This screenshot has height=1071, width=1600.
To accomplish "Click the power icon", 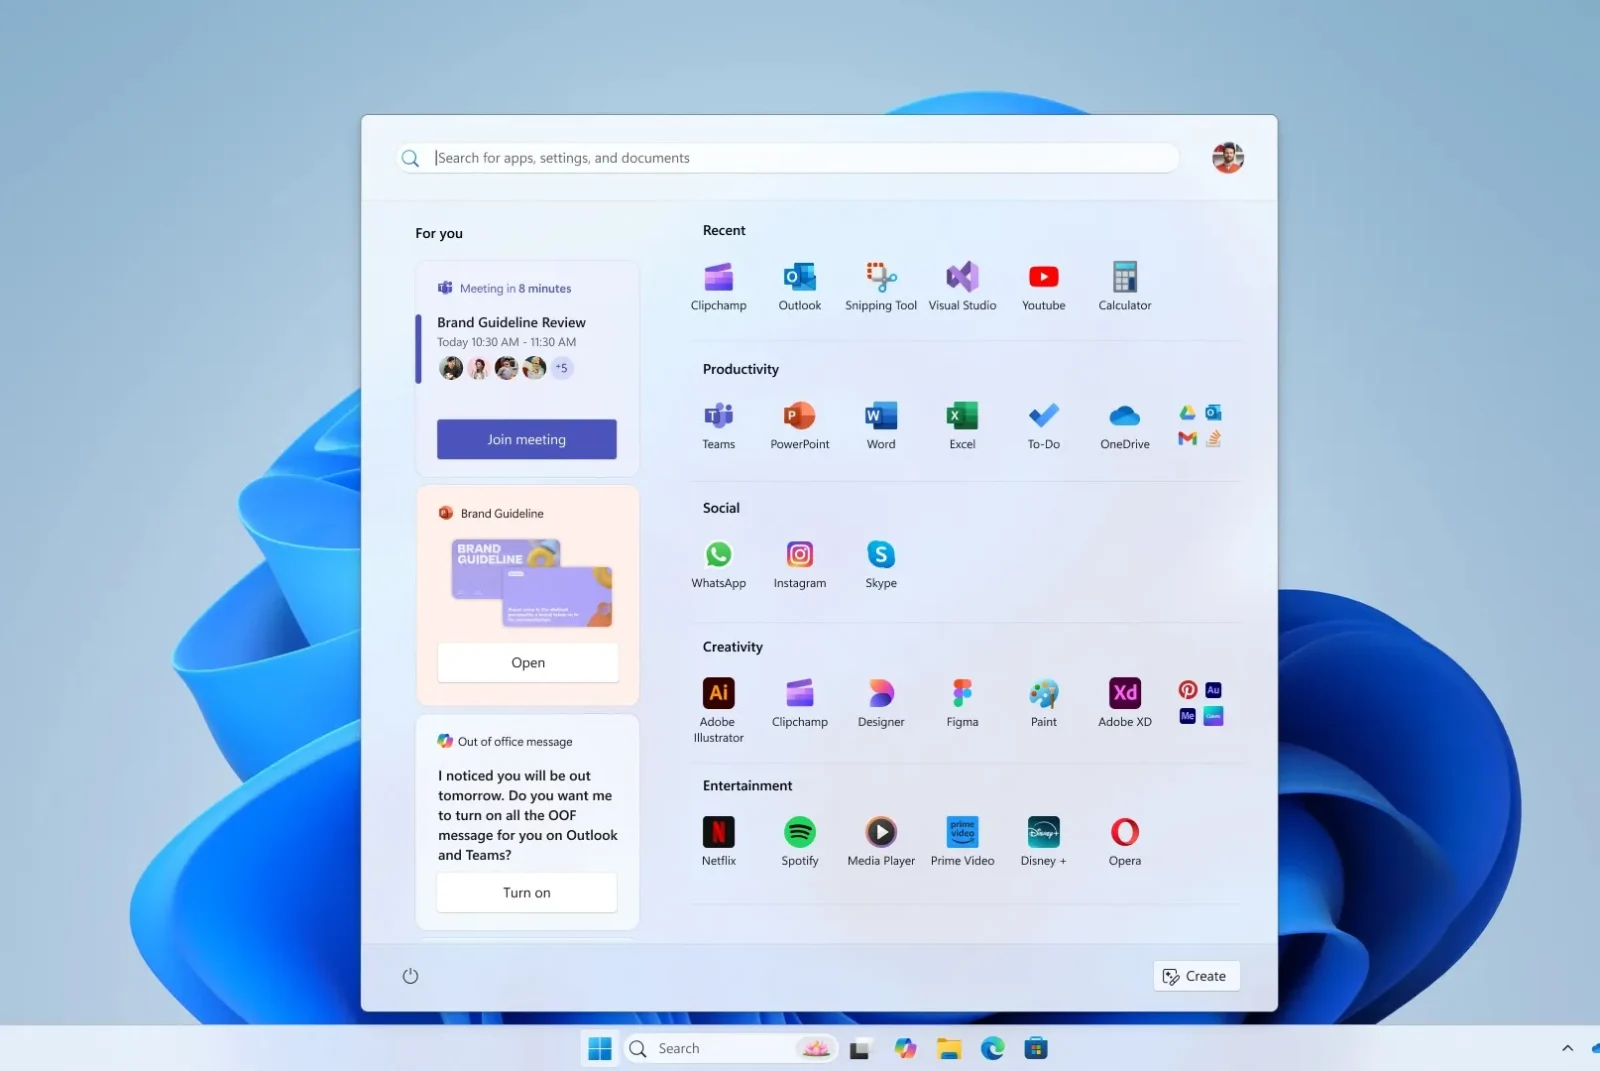I will point(411,976).
